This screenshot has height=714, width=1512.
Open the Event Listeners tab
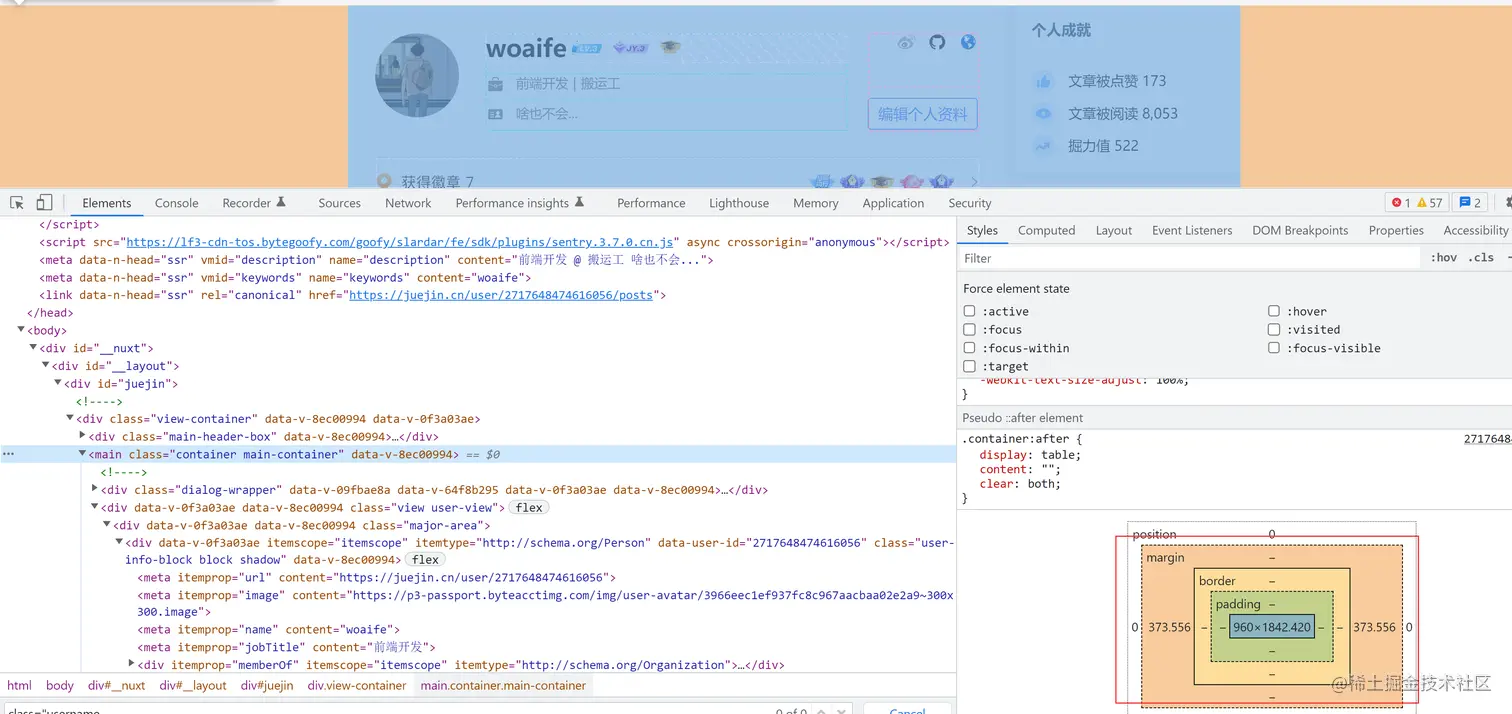[1192, 230]
